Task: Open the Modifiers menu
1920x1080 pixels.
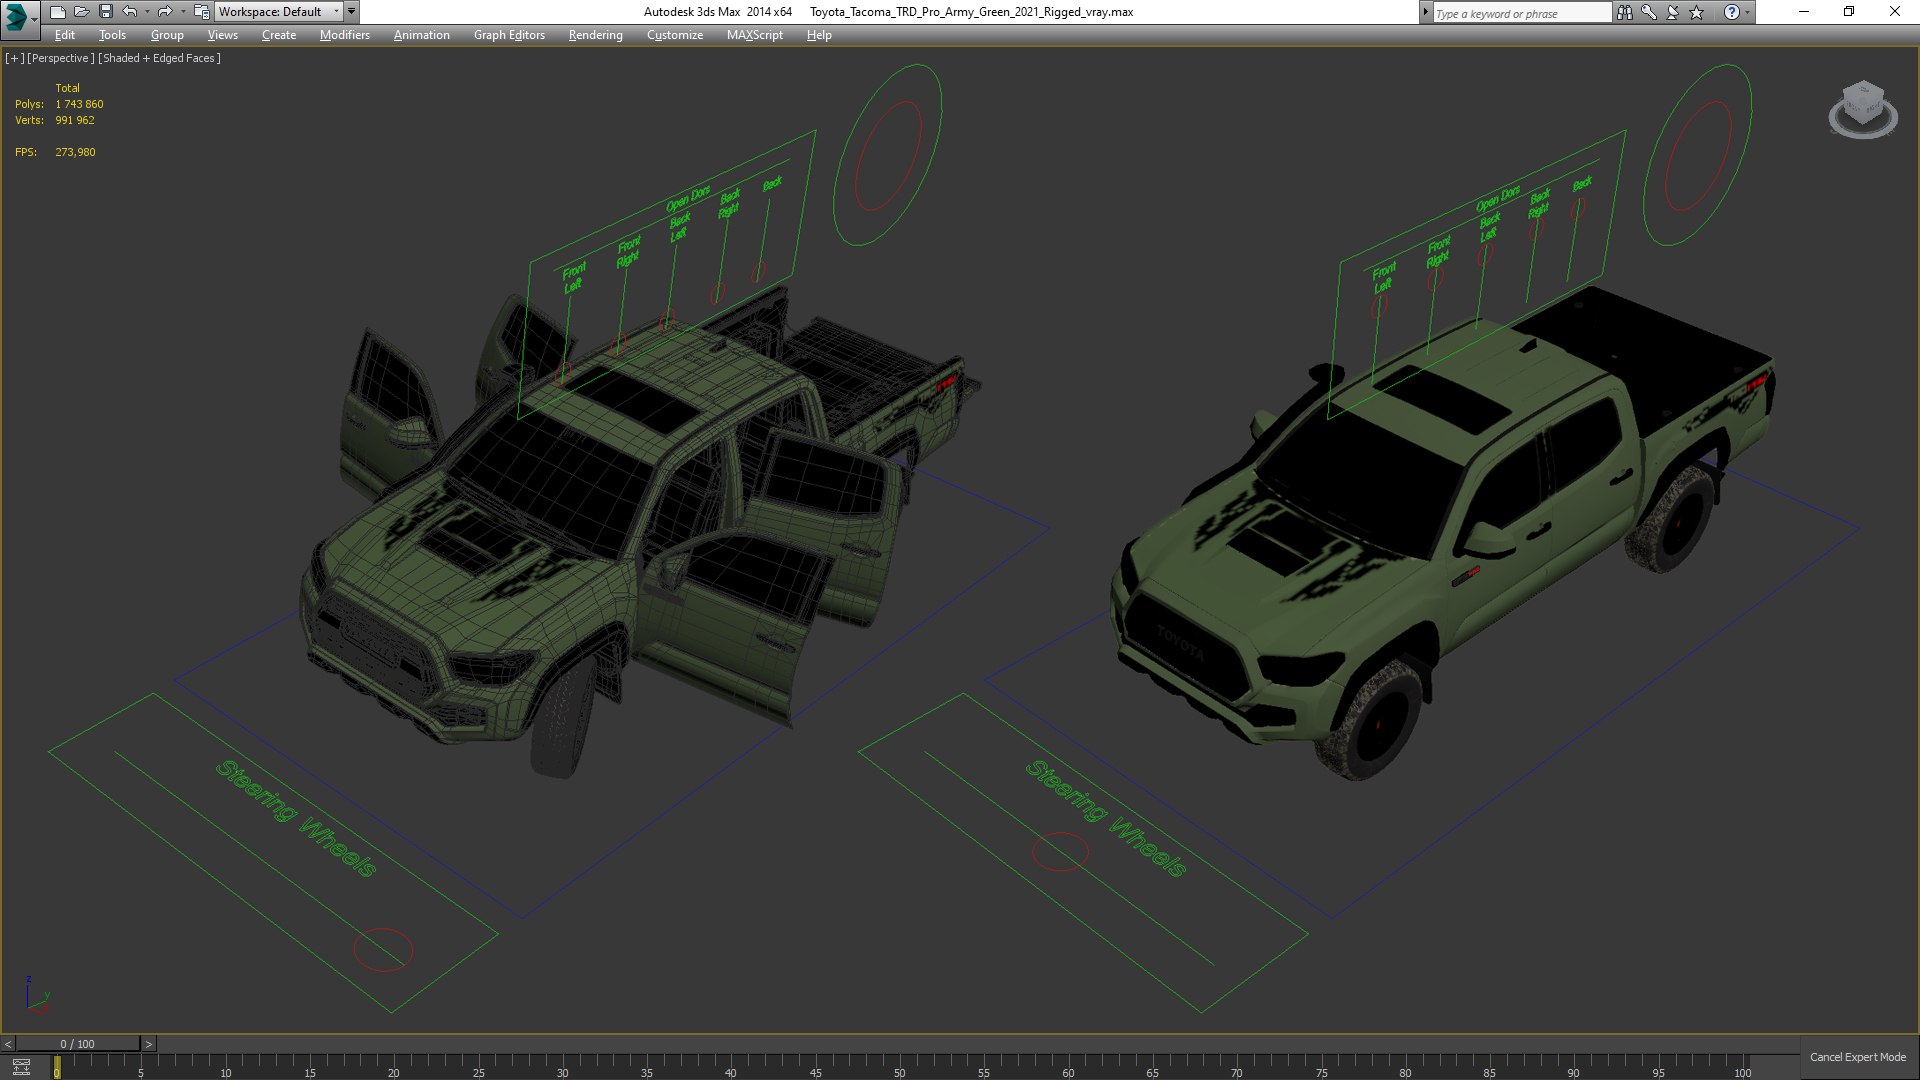Action: [345, 35]
